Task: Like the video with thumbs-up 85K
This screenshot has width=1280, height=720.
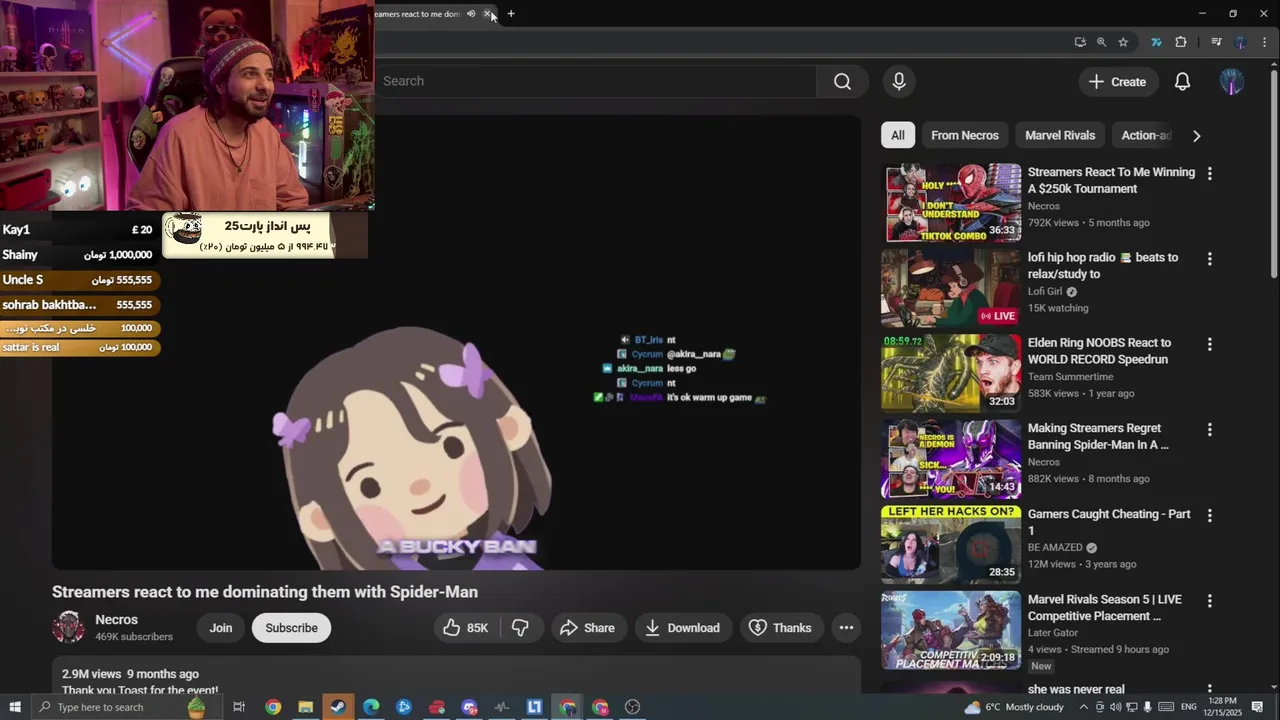Action: 465,628
